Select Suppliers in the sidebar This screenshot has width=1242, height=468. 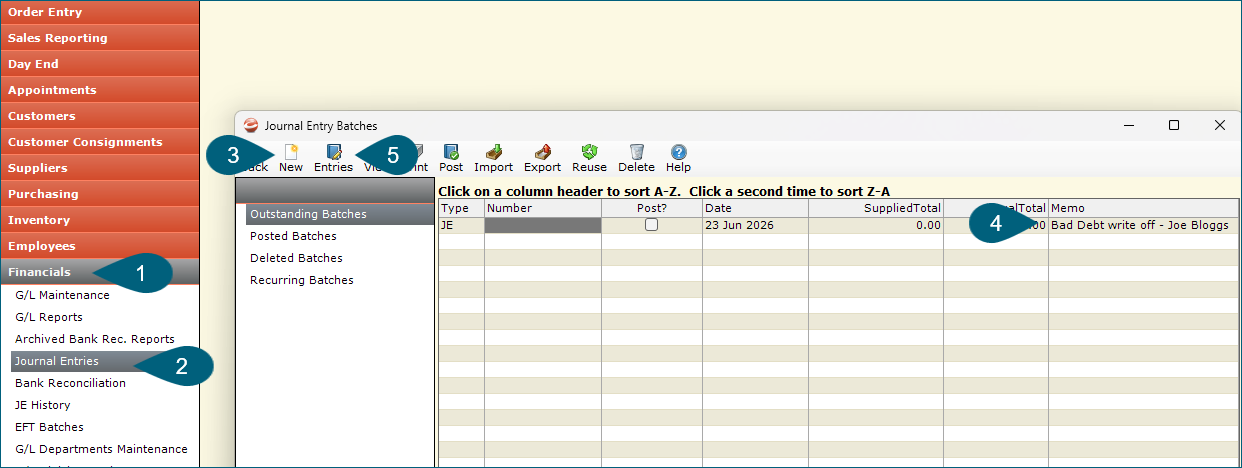tap(100, 168)
